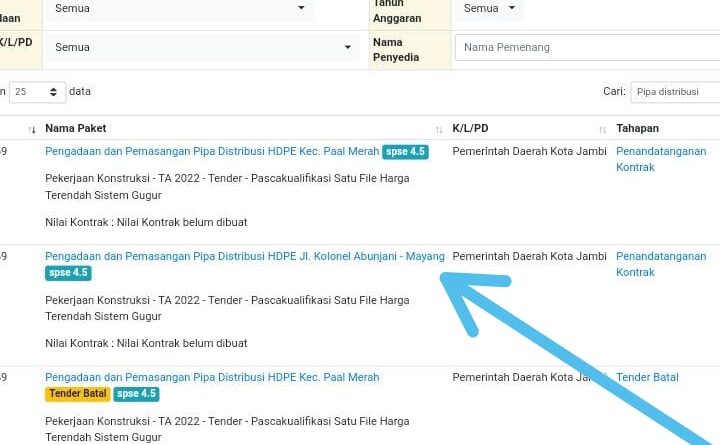Screen dimensions: 720x445
Task: Change the 25 entries-per-page selector
Action: (38, 92)
